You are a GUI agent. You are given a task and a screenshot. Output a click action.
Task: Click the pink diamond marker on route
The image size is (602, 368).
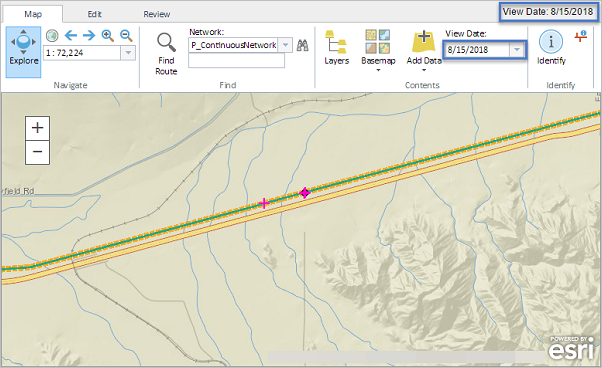tap(305, 193)
